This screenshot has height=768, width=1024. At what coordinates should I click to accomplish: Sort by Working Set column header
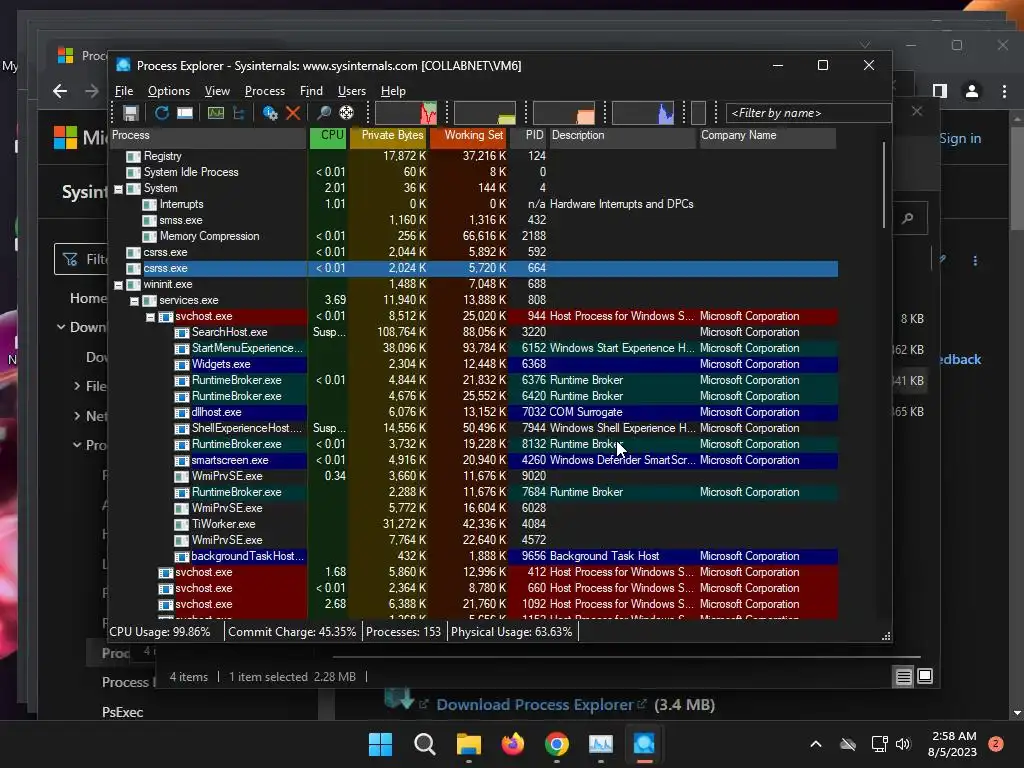pyautogui.click(x=468, y=136)
